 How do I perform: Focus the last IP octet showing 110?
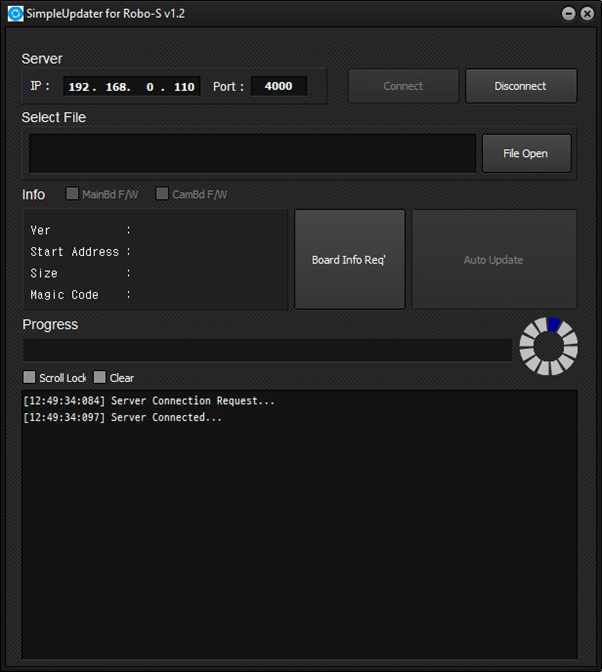click(183, 87)
